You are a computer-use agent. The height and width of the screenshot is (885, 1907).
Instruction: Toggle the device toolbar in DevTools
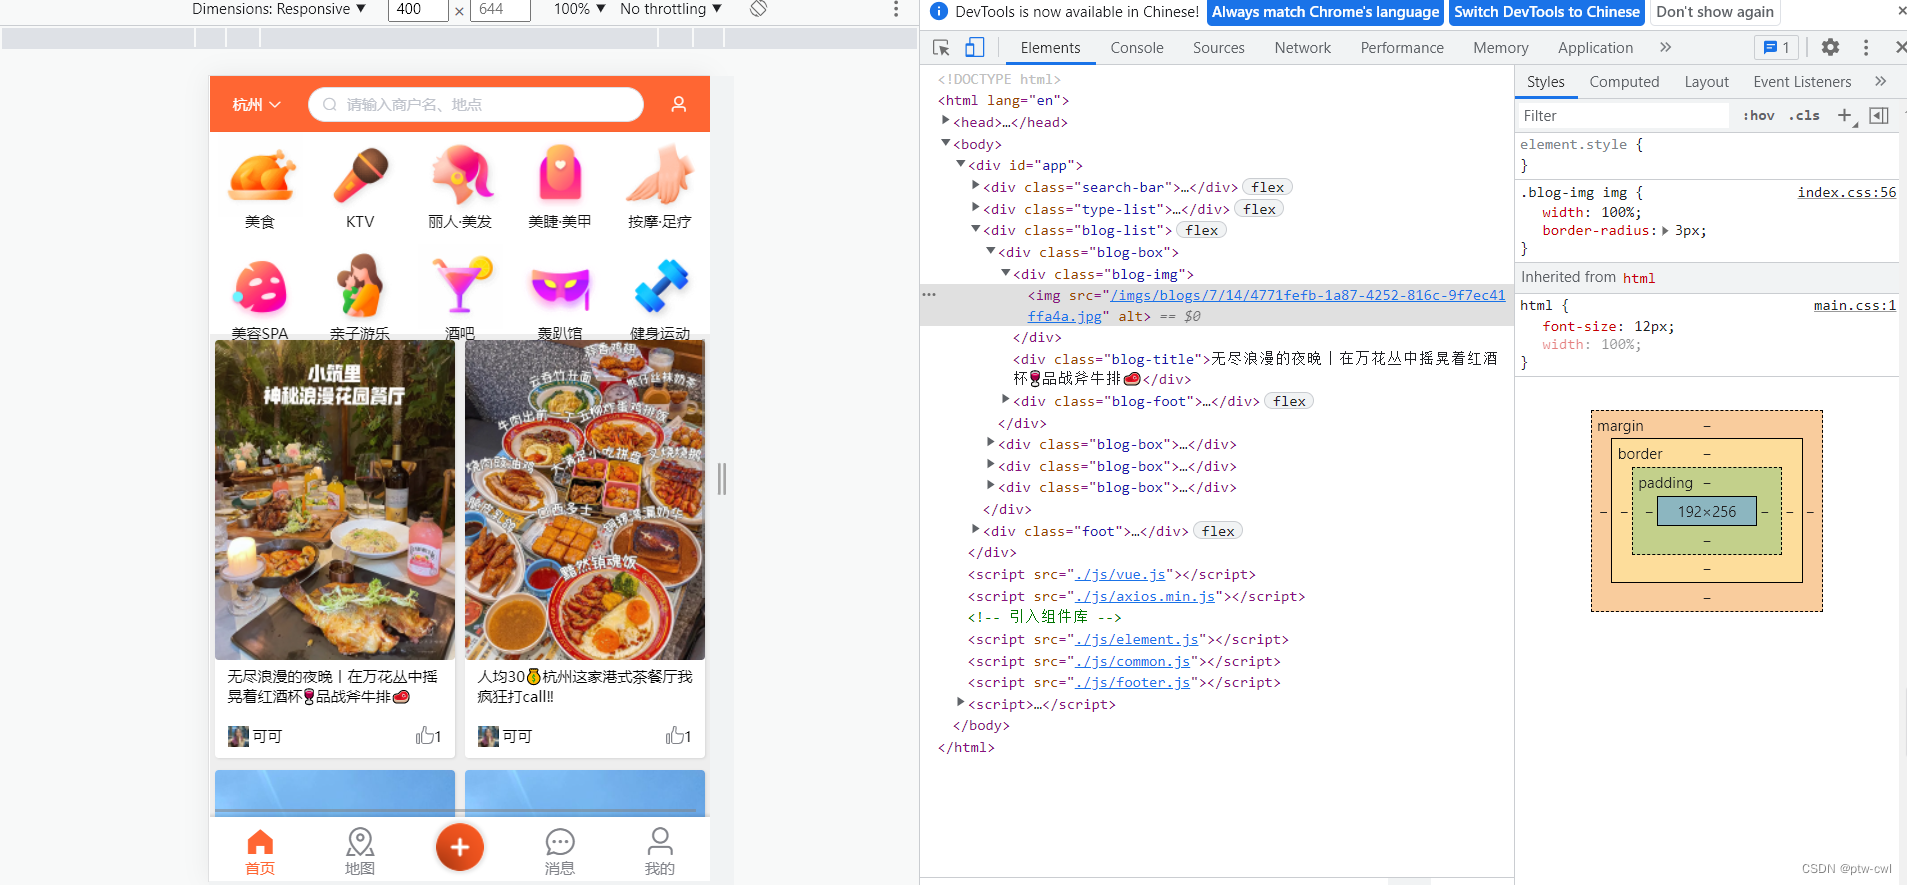coord(975,47)
